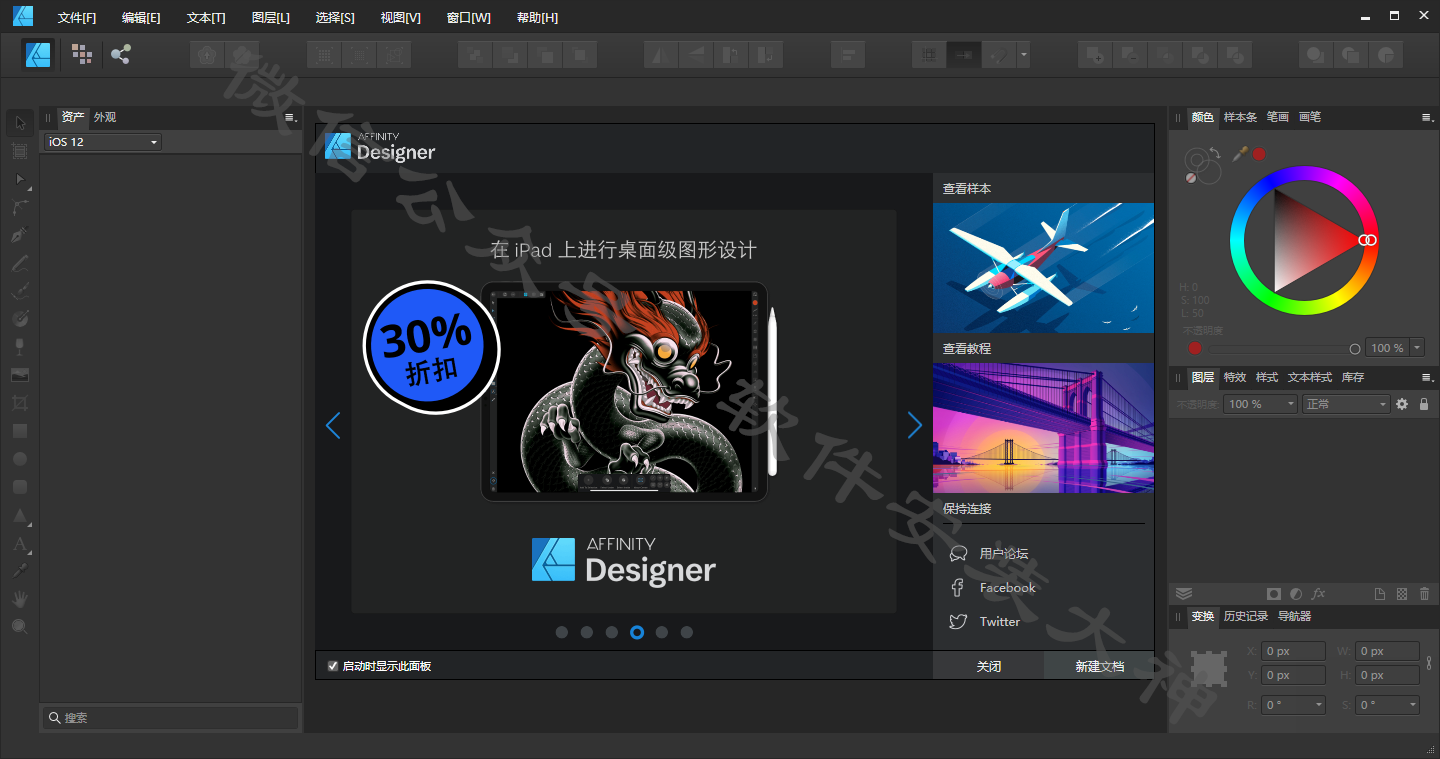The image size is (1440, 759).
Task: Open the Facebook link
Action: click(1007, 587)
